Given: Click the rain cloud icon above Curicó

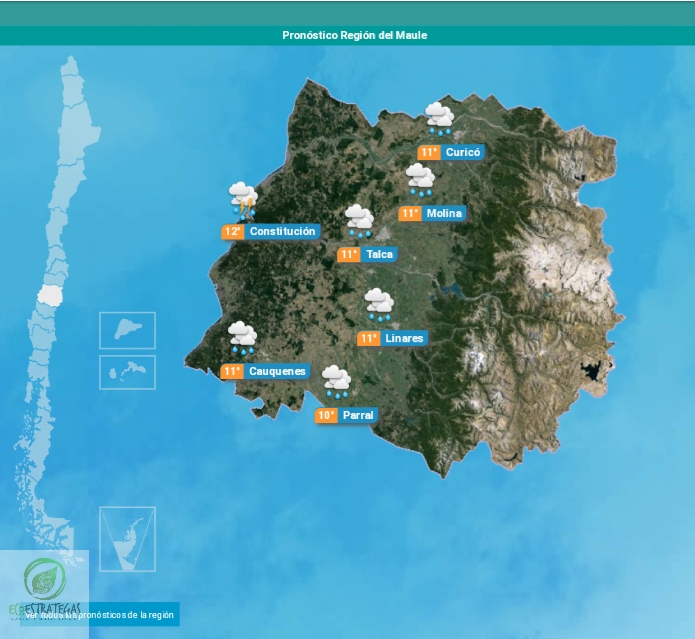Looking at the screenshot, I should (x=439, y=118).
